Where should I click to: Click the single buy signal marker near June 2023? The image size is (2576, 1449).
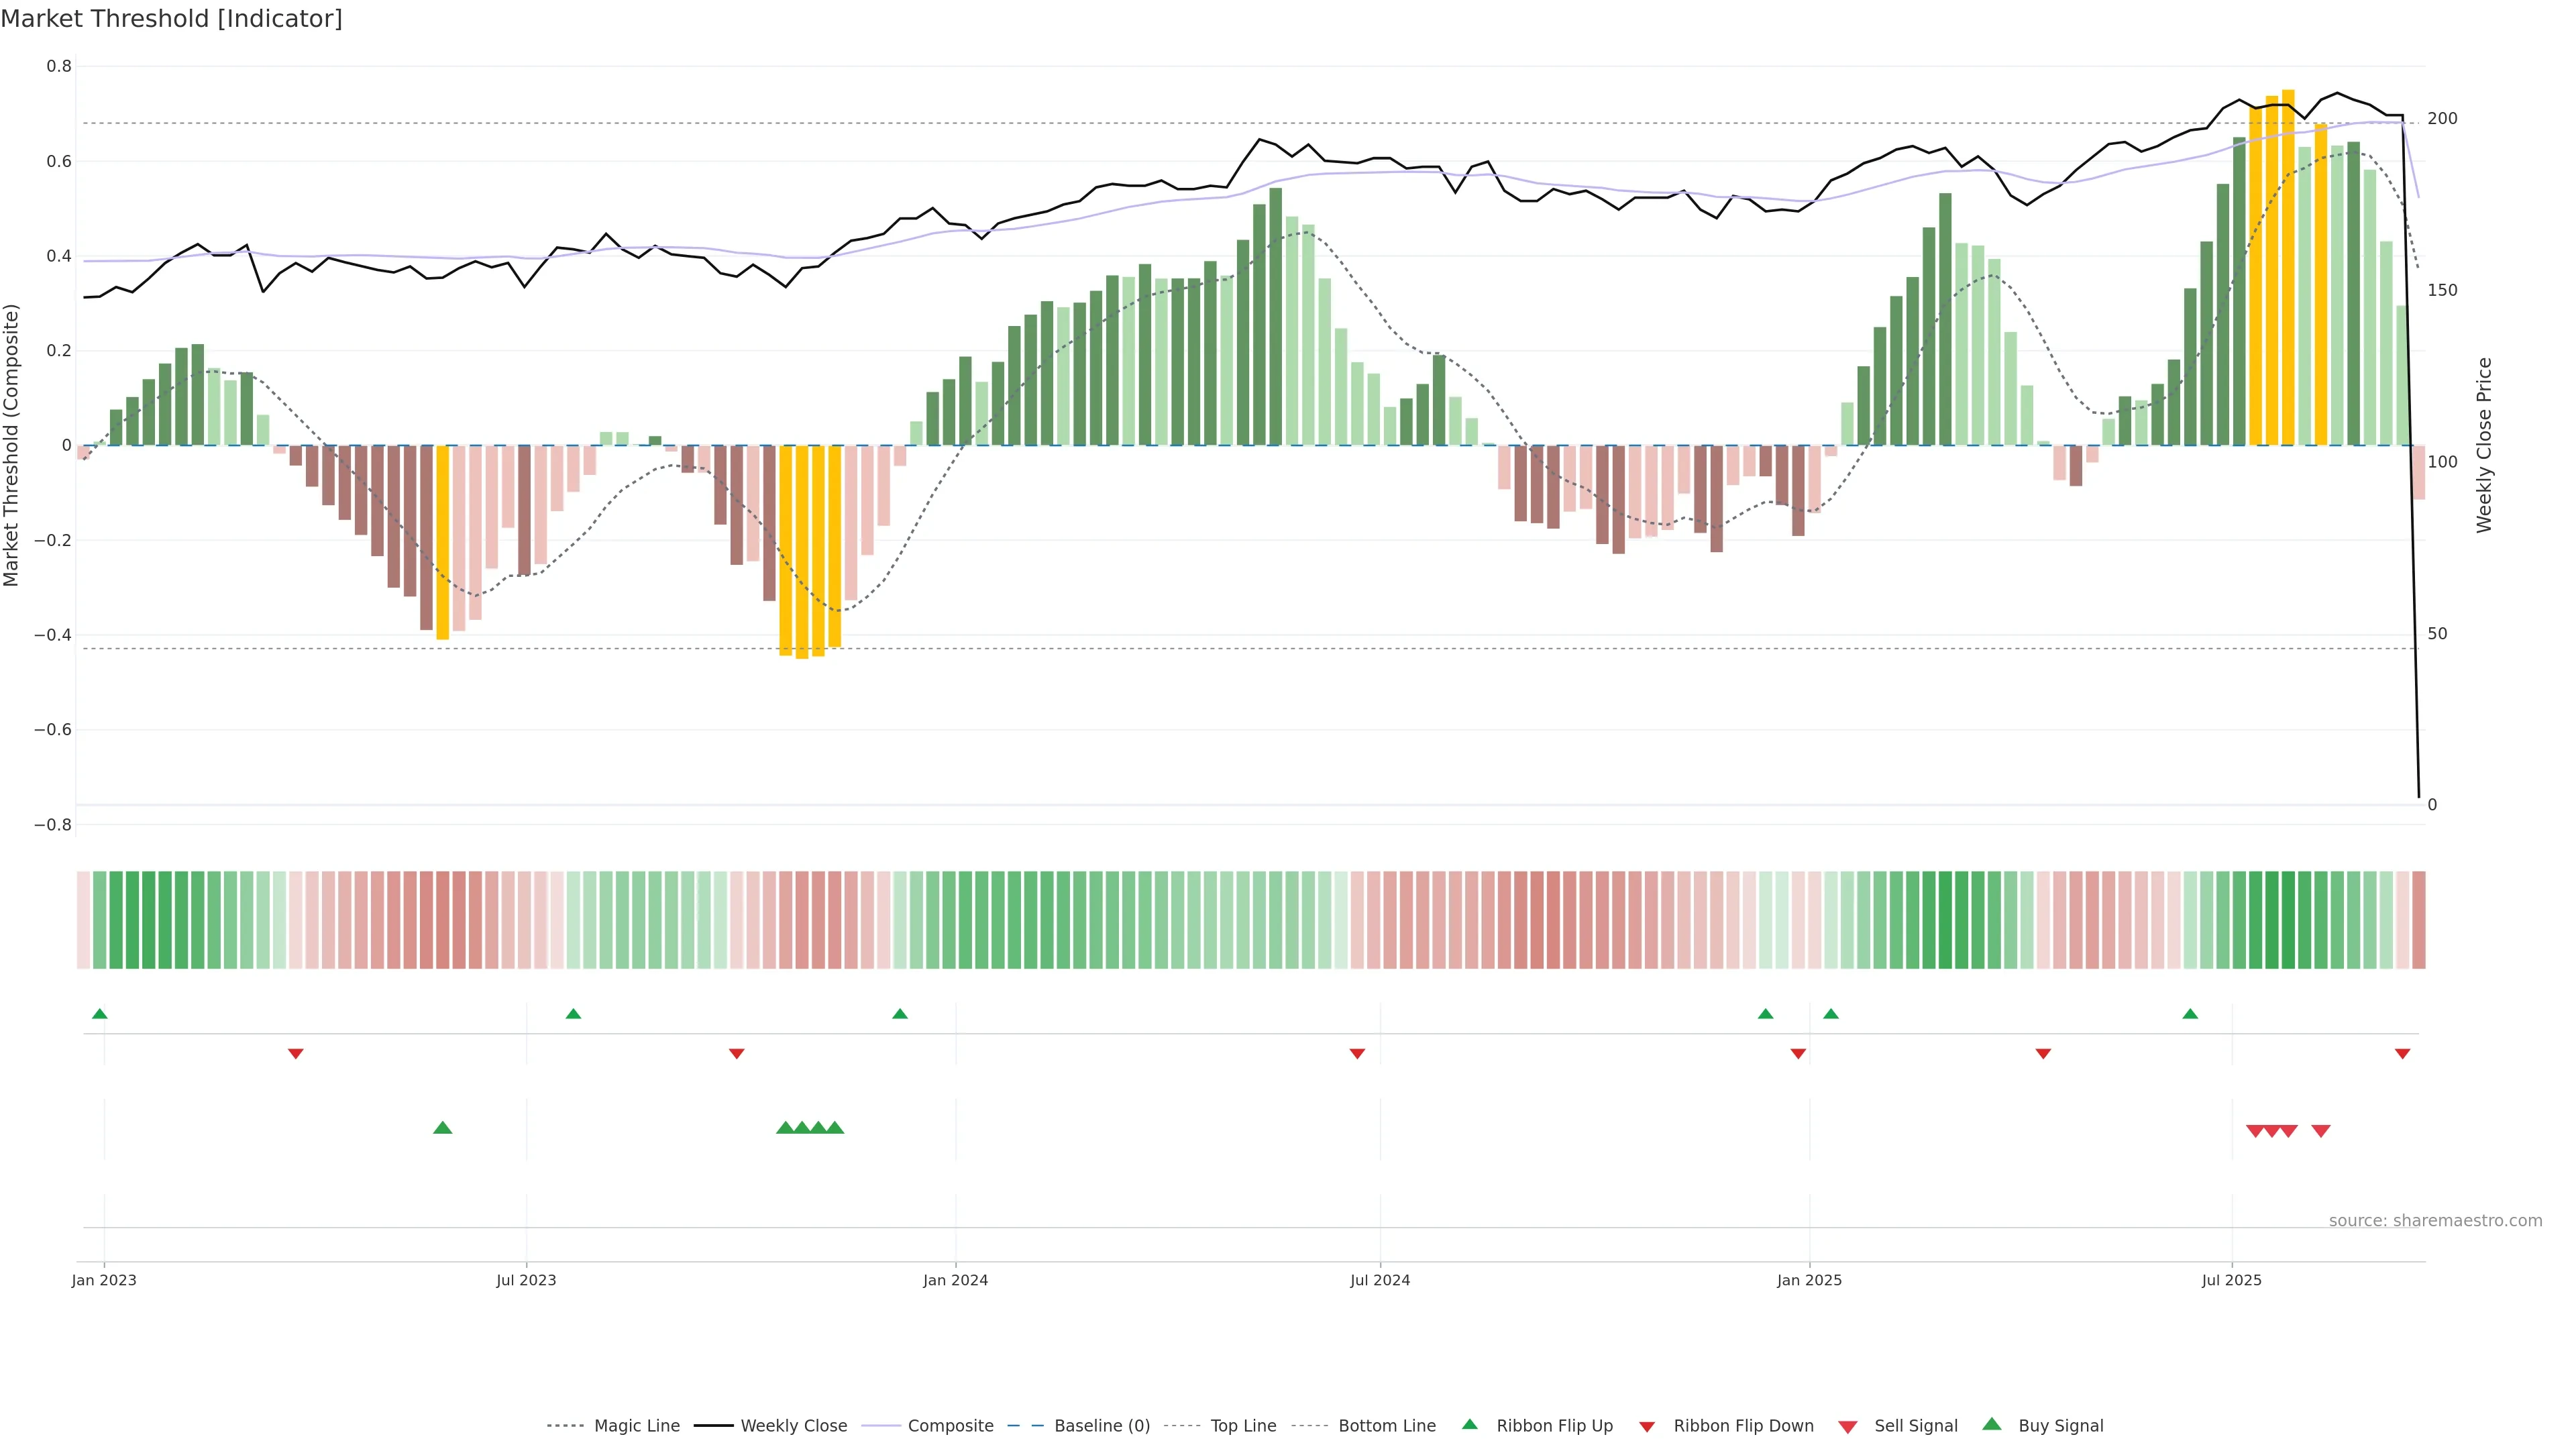click(x=443, y=1128)
